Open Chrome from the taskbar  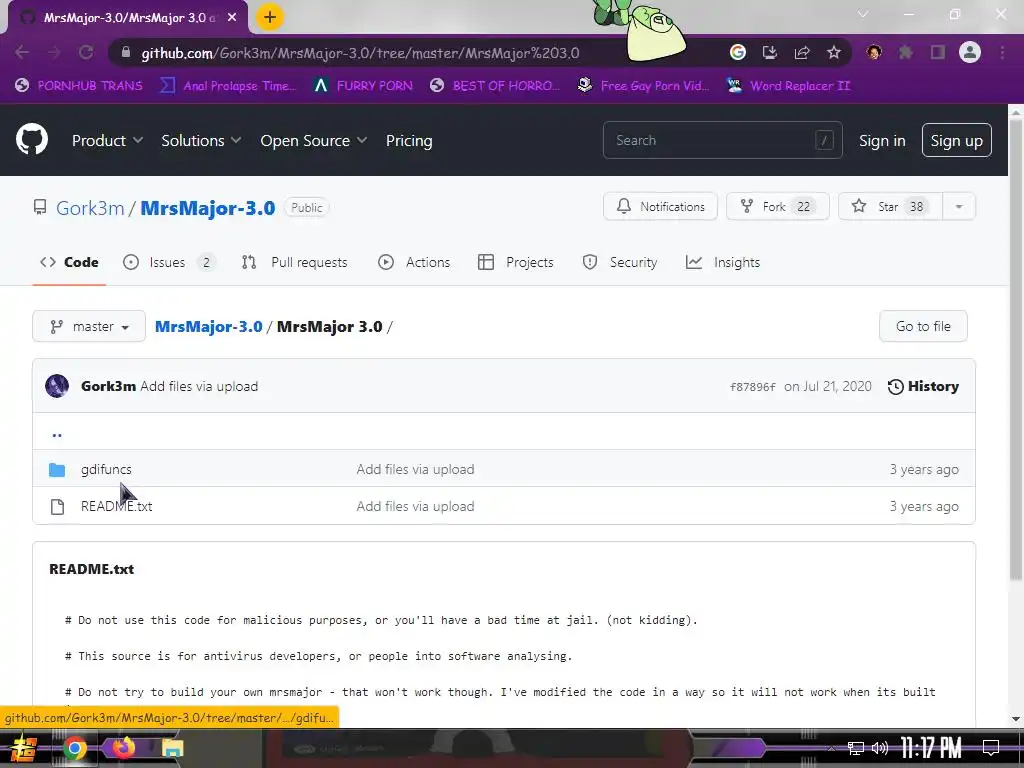click(x=74, y=748)
